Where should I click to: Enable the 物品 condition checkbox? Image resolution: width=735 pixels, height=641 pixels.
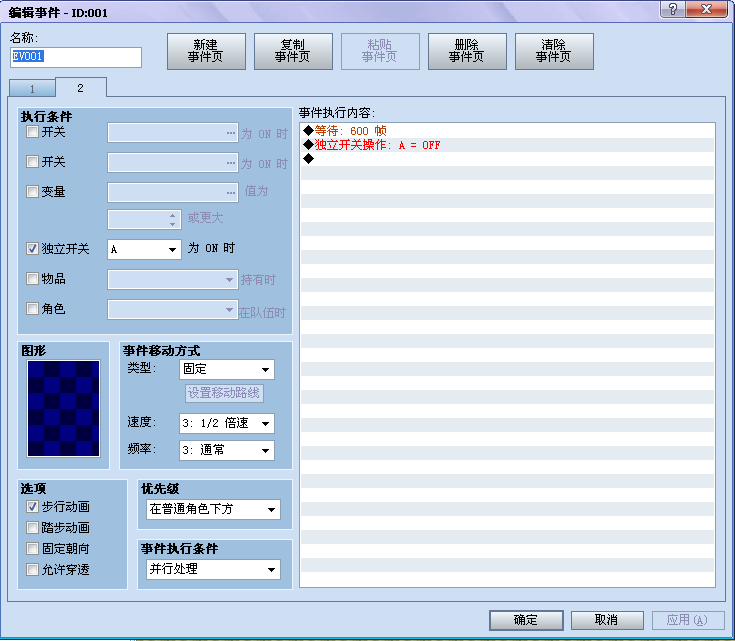click(32, 279)
